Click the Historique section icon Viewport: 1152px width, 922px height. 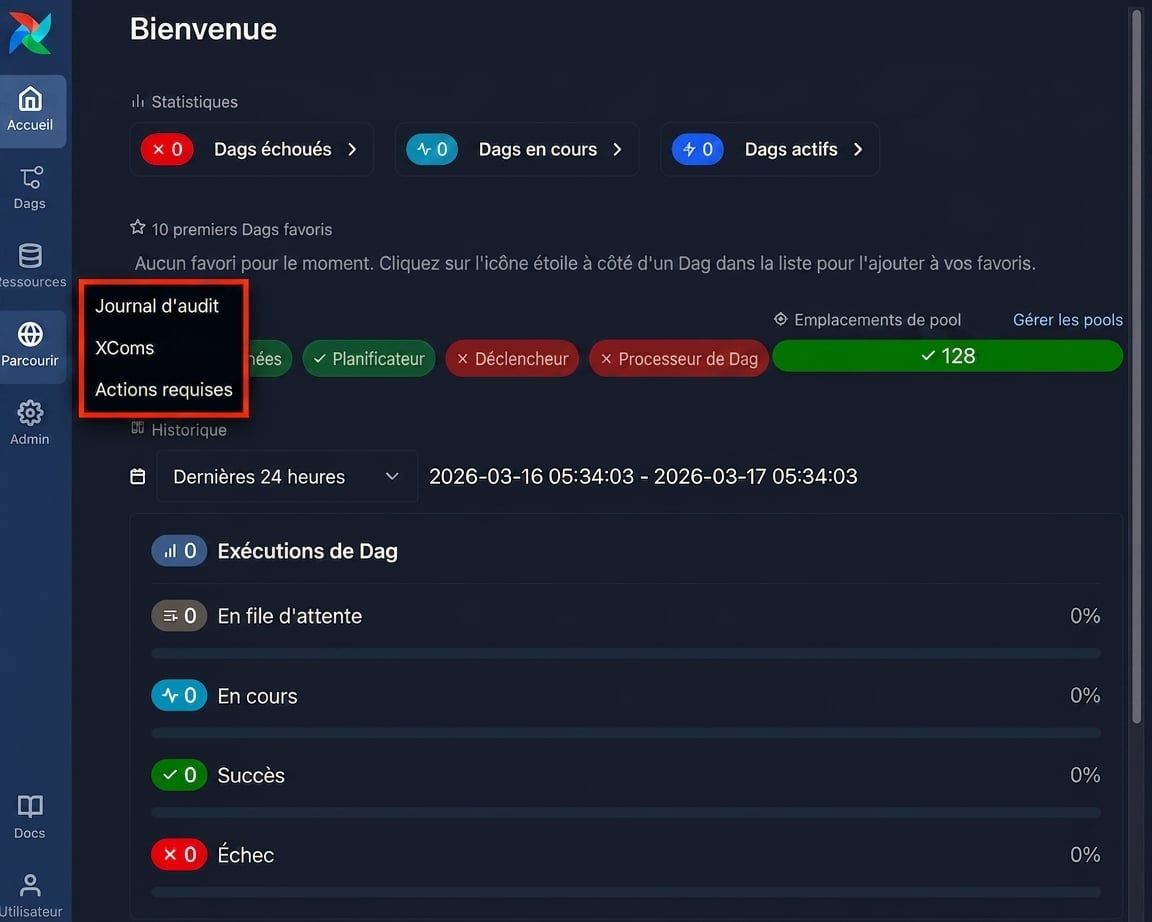(x=137, y=428)
